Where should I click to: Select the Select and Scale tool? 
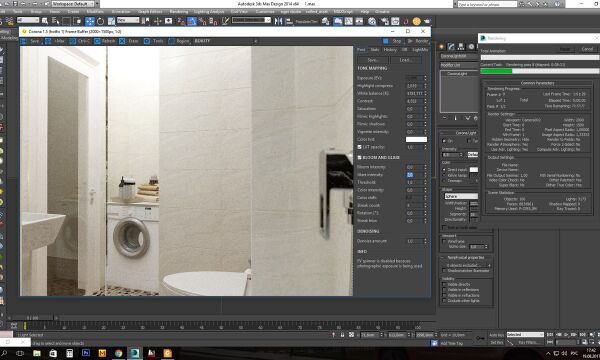(111, 21)
